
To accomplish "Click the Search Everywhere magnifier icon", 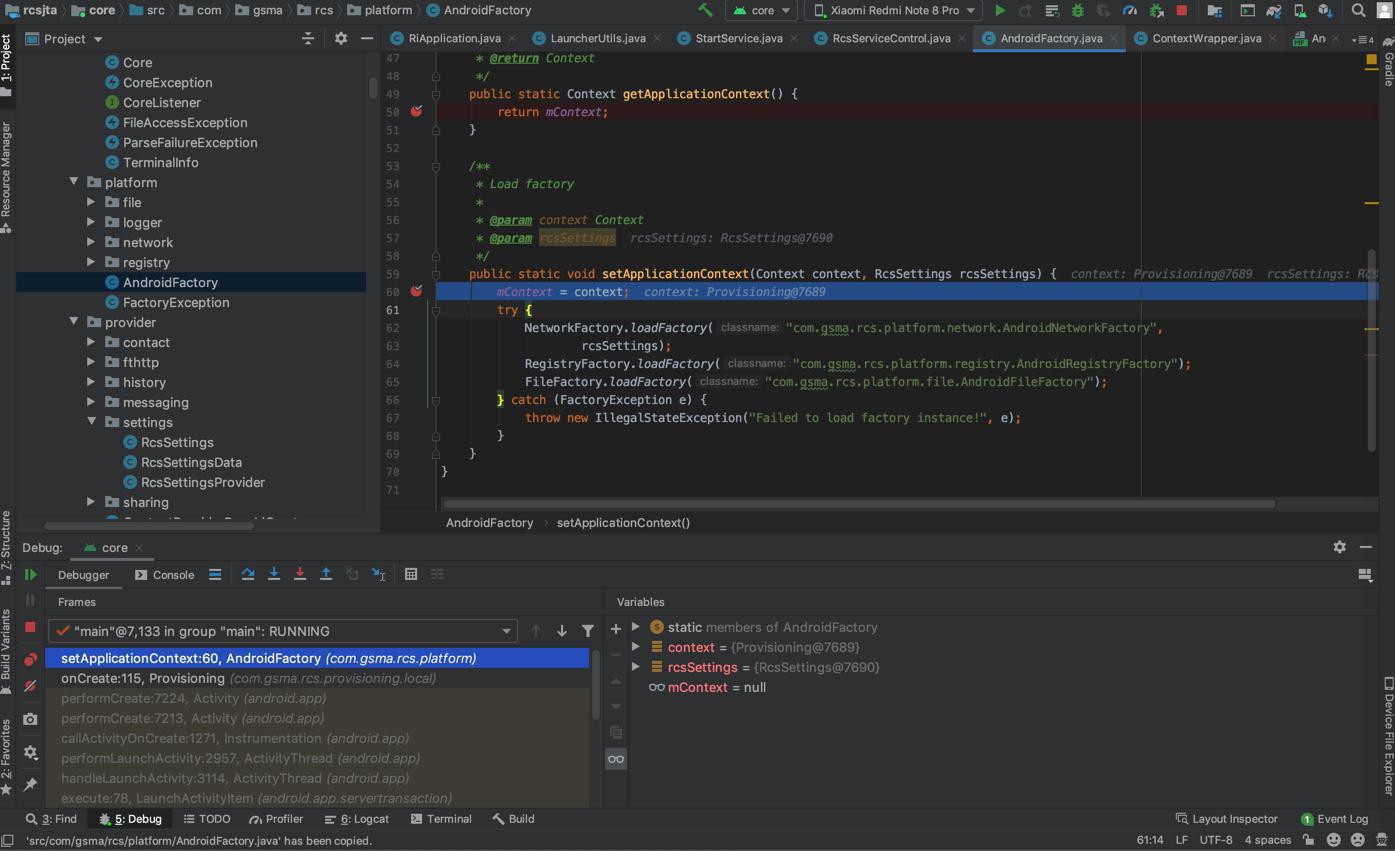I will click(1358, 10).
